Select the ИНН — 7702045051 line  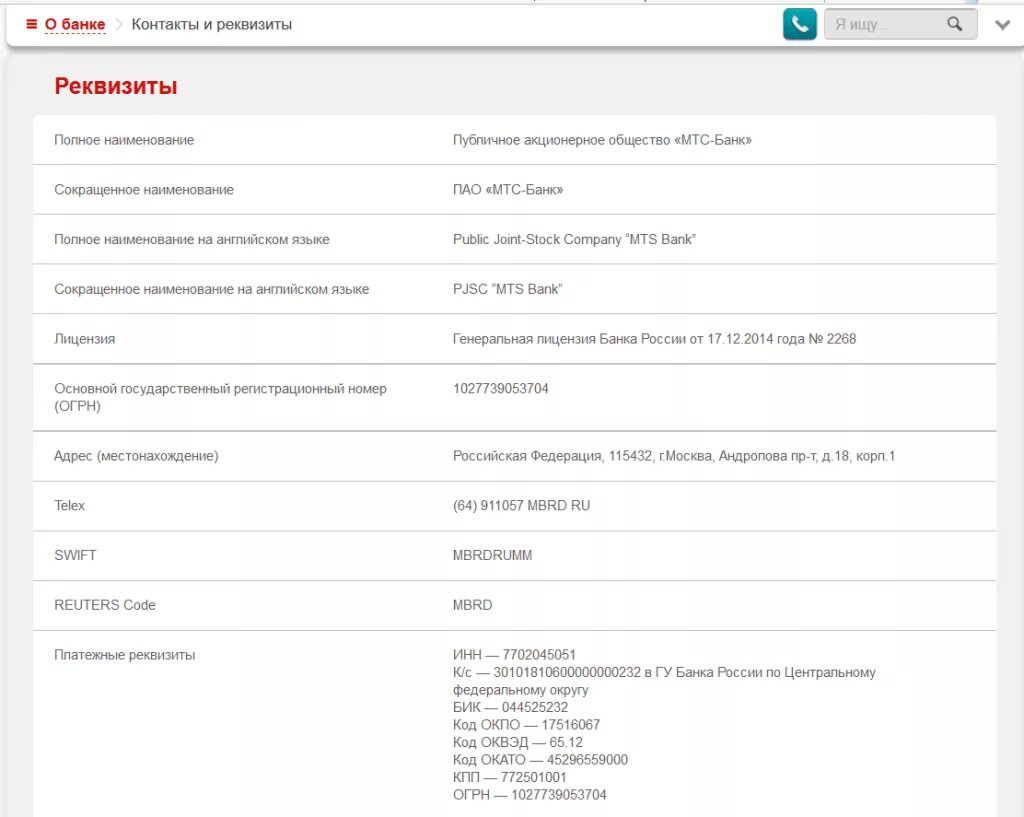coord(514,654)
